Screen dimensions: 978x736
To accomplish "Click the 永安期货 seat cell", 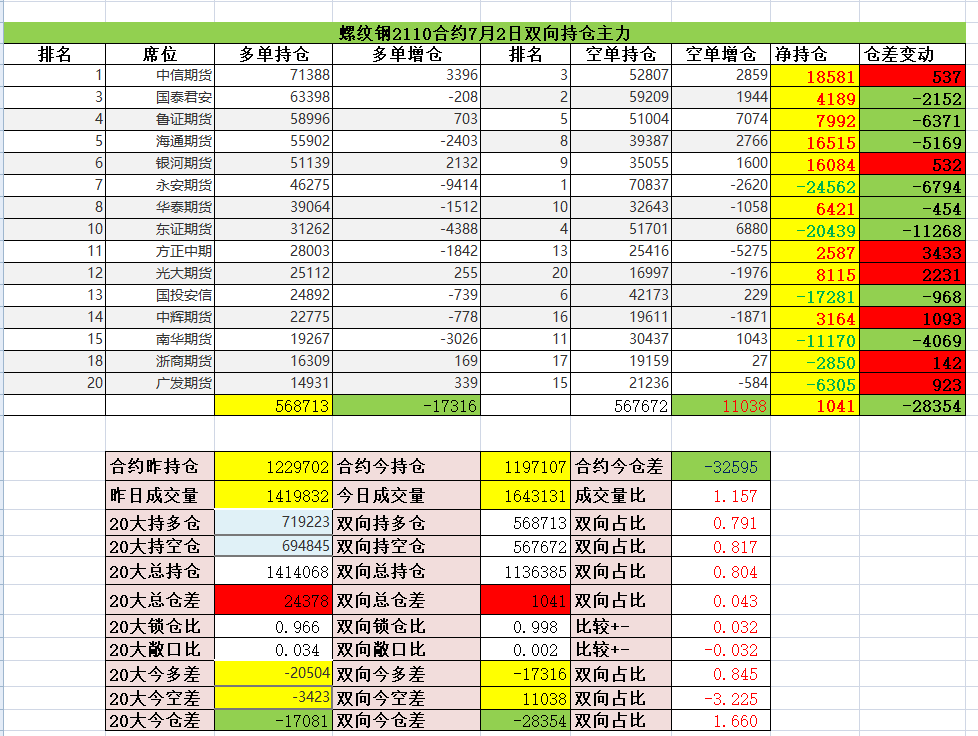I will pos(160,185).
